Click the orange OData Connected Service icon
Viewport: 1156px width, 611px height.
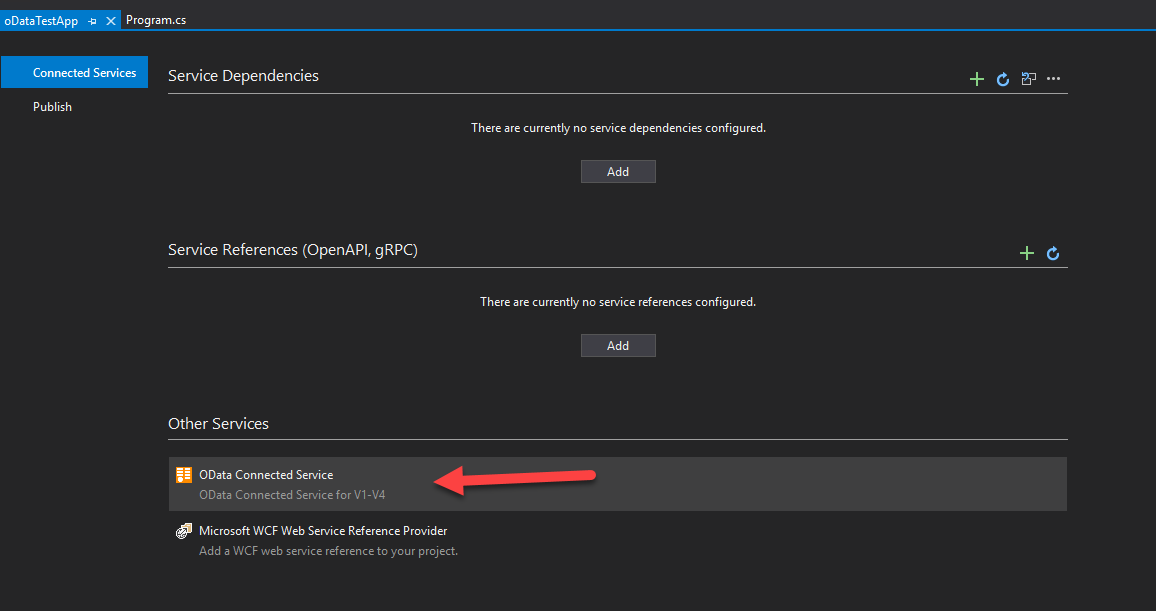(x=183, y=475)
